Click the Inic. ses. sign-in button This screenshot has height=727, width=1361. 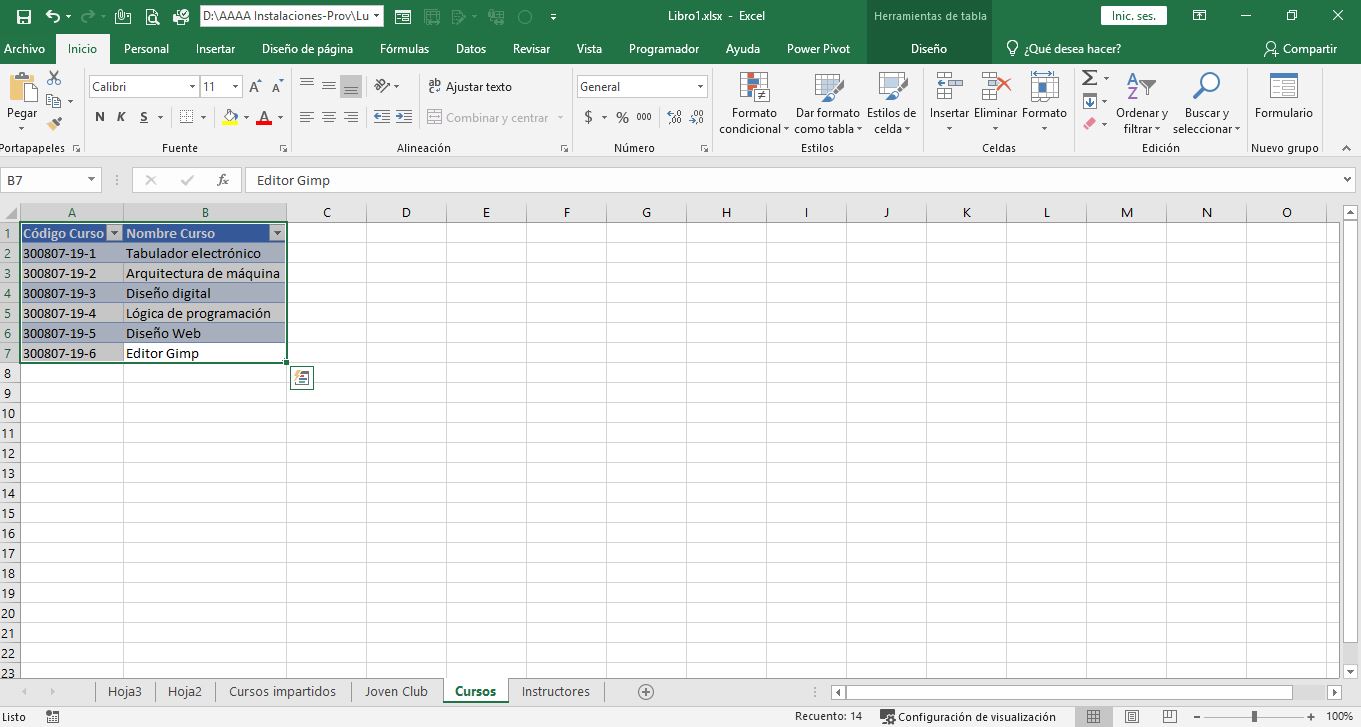1133,16
